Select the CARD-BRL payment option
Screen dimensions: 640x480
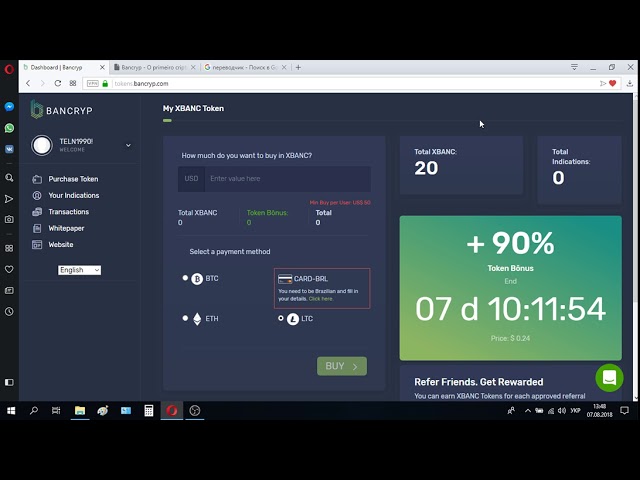pyautogui.click(x=322, y=288)
